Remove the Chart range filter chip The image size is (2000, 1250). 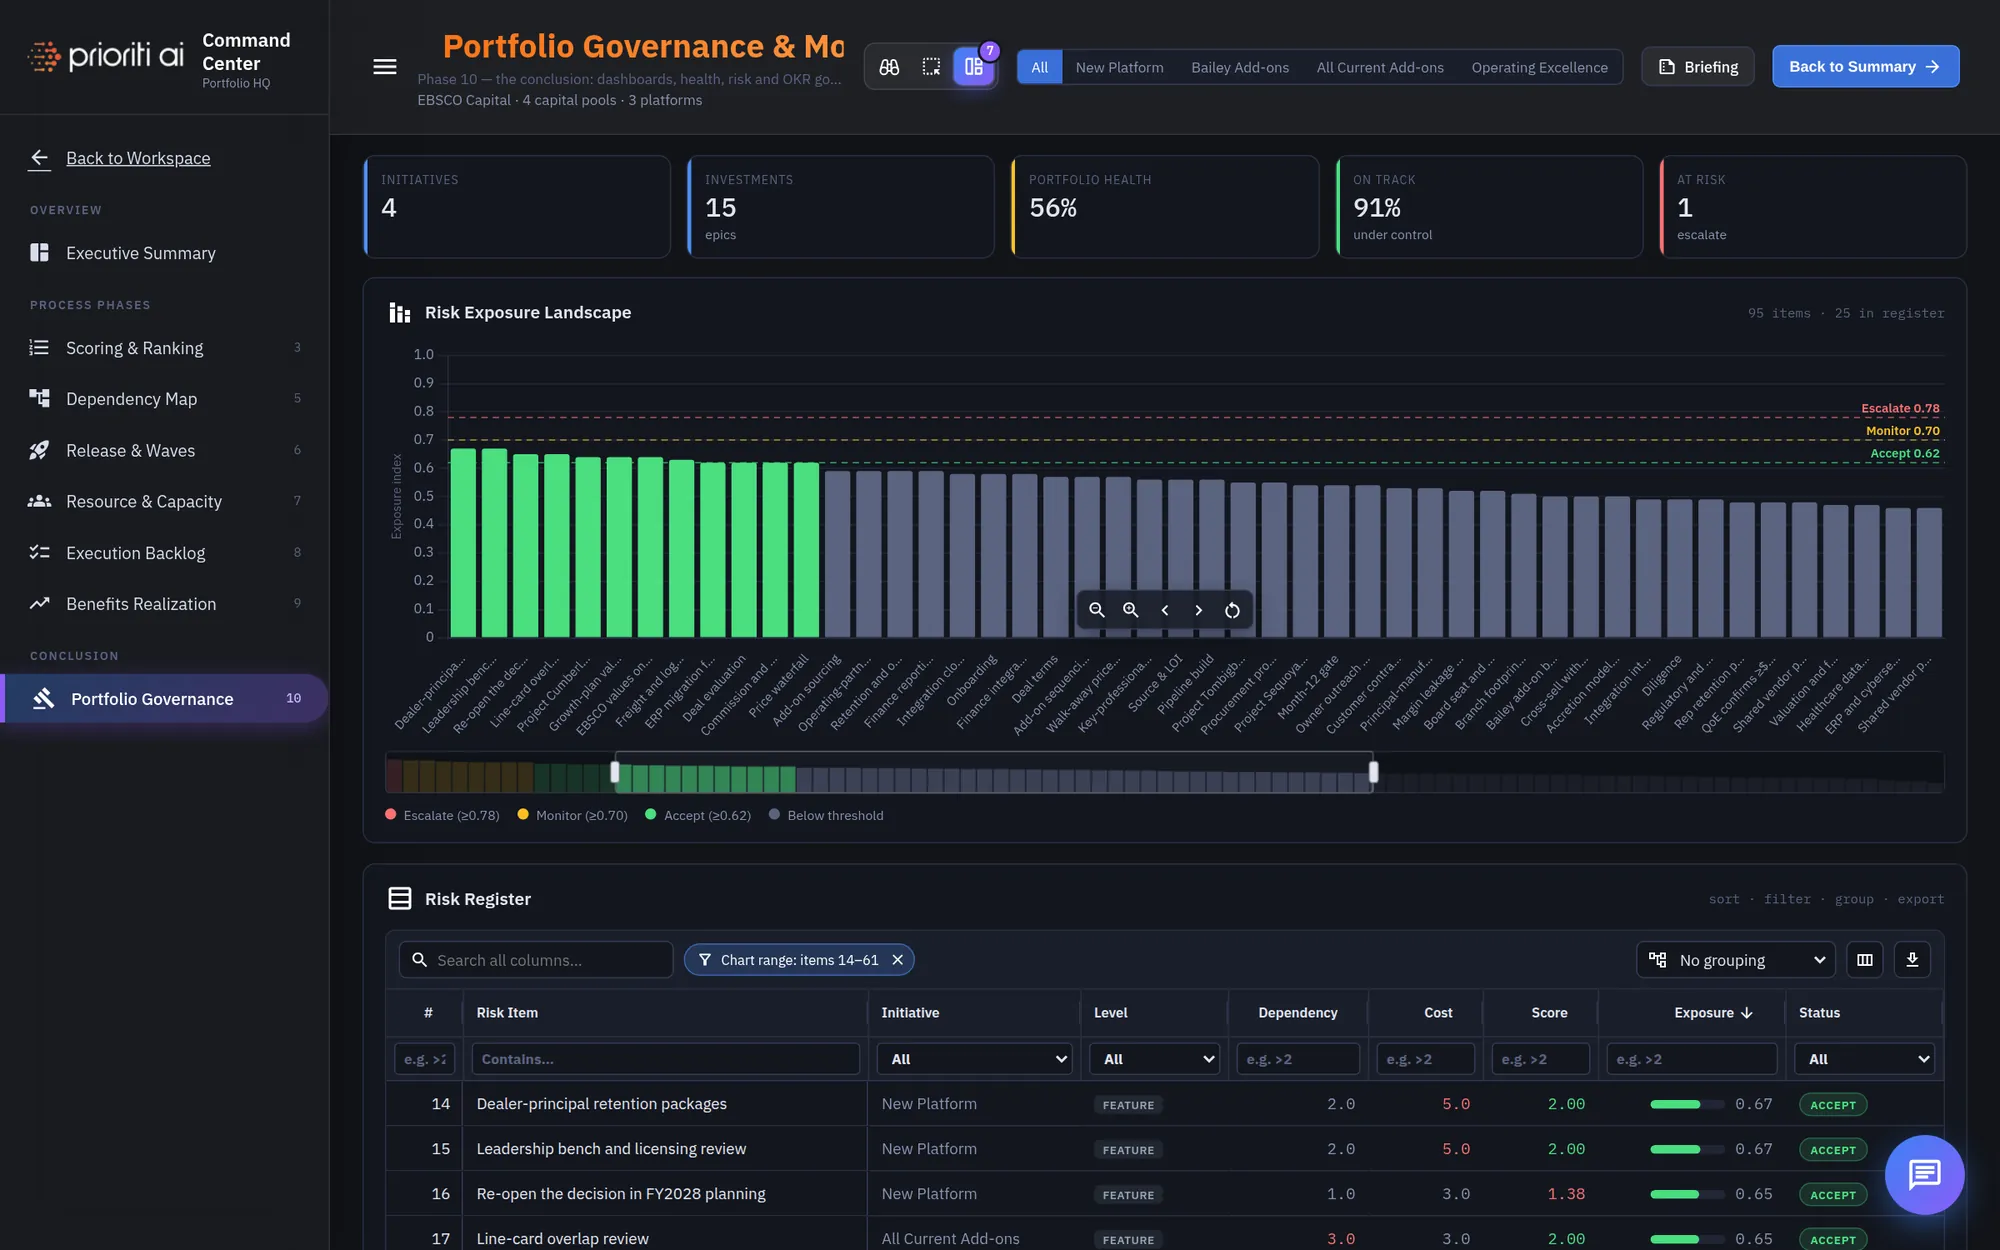pos(898,960)
